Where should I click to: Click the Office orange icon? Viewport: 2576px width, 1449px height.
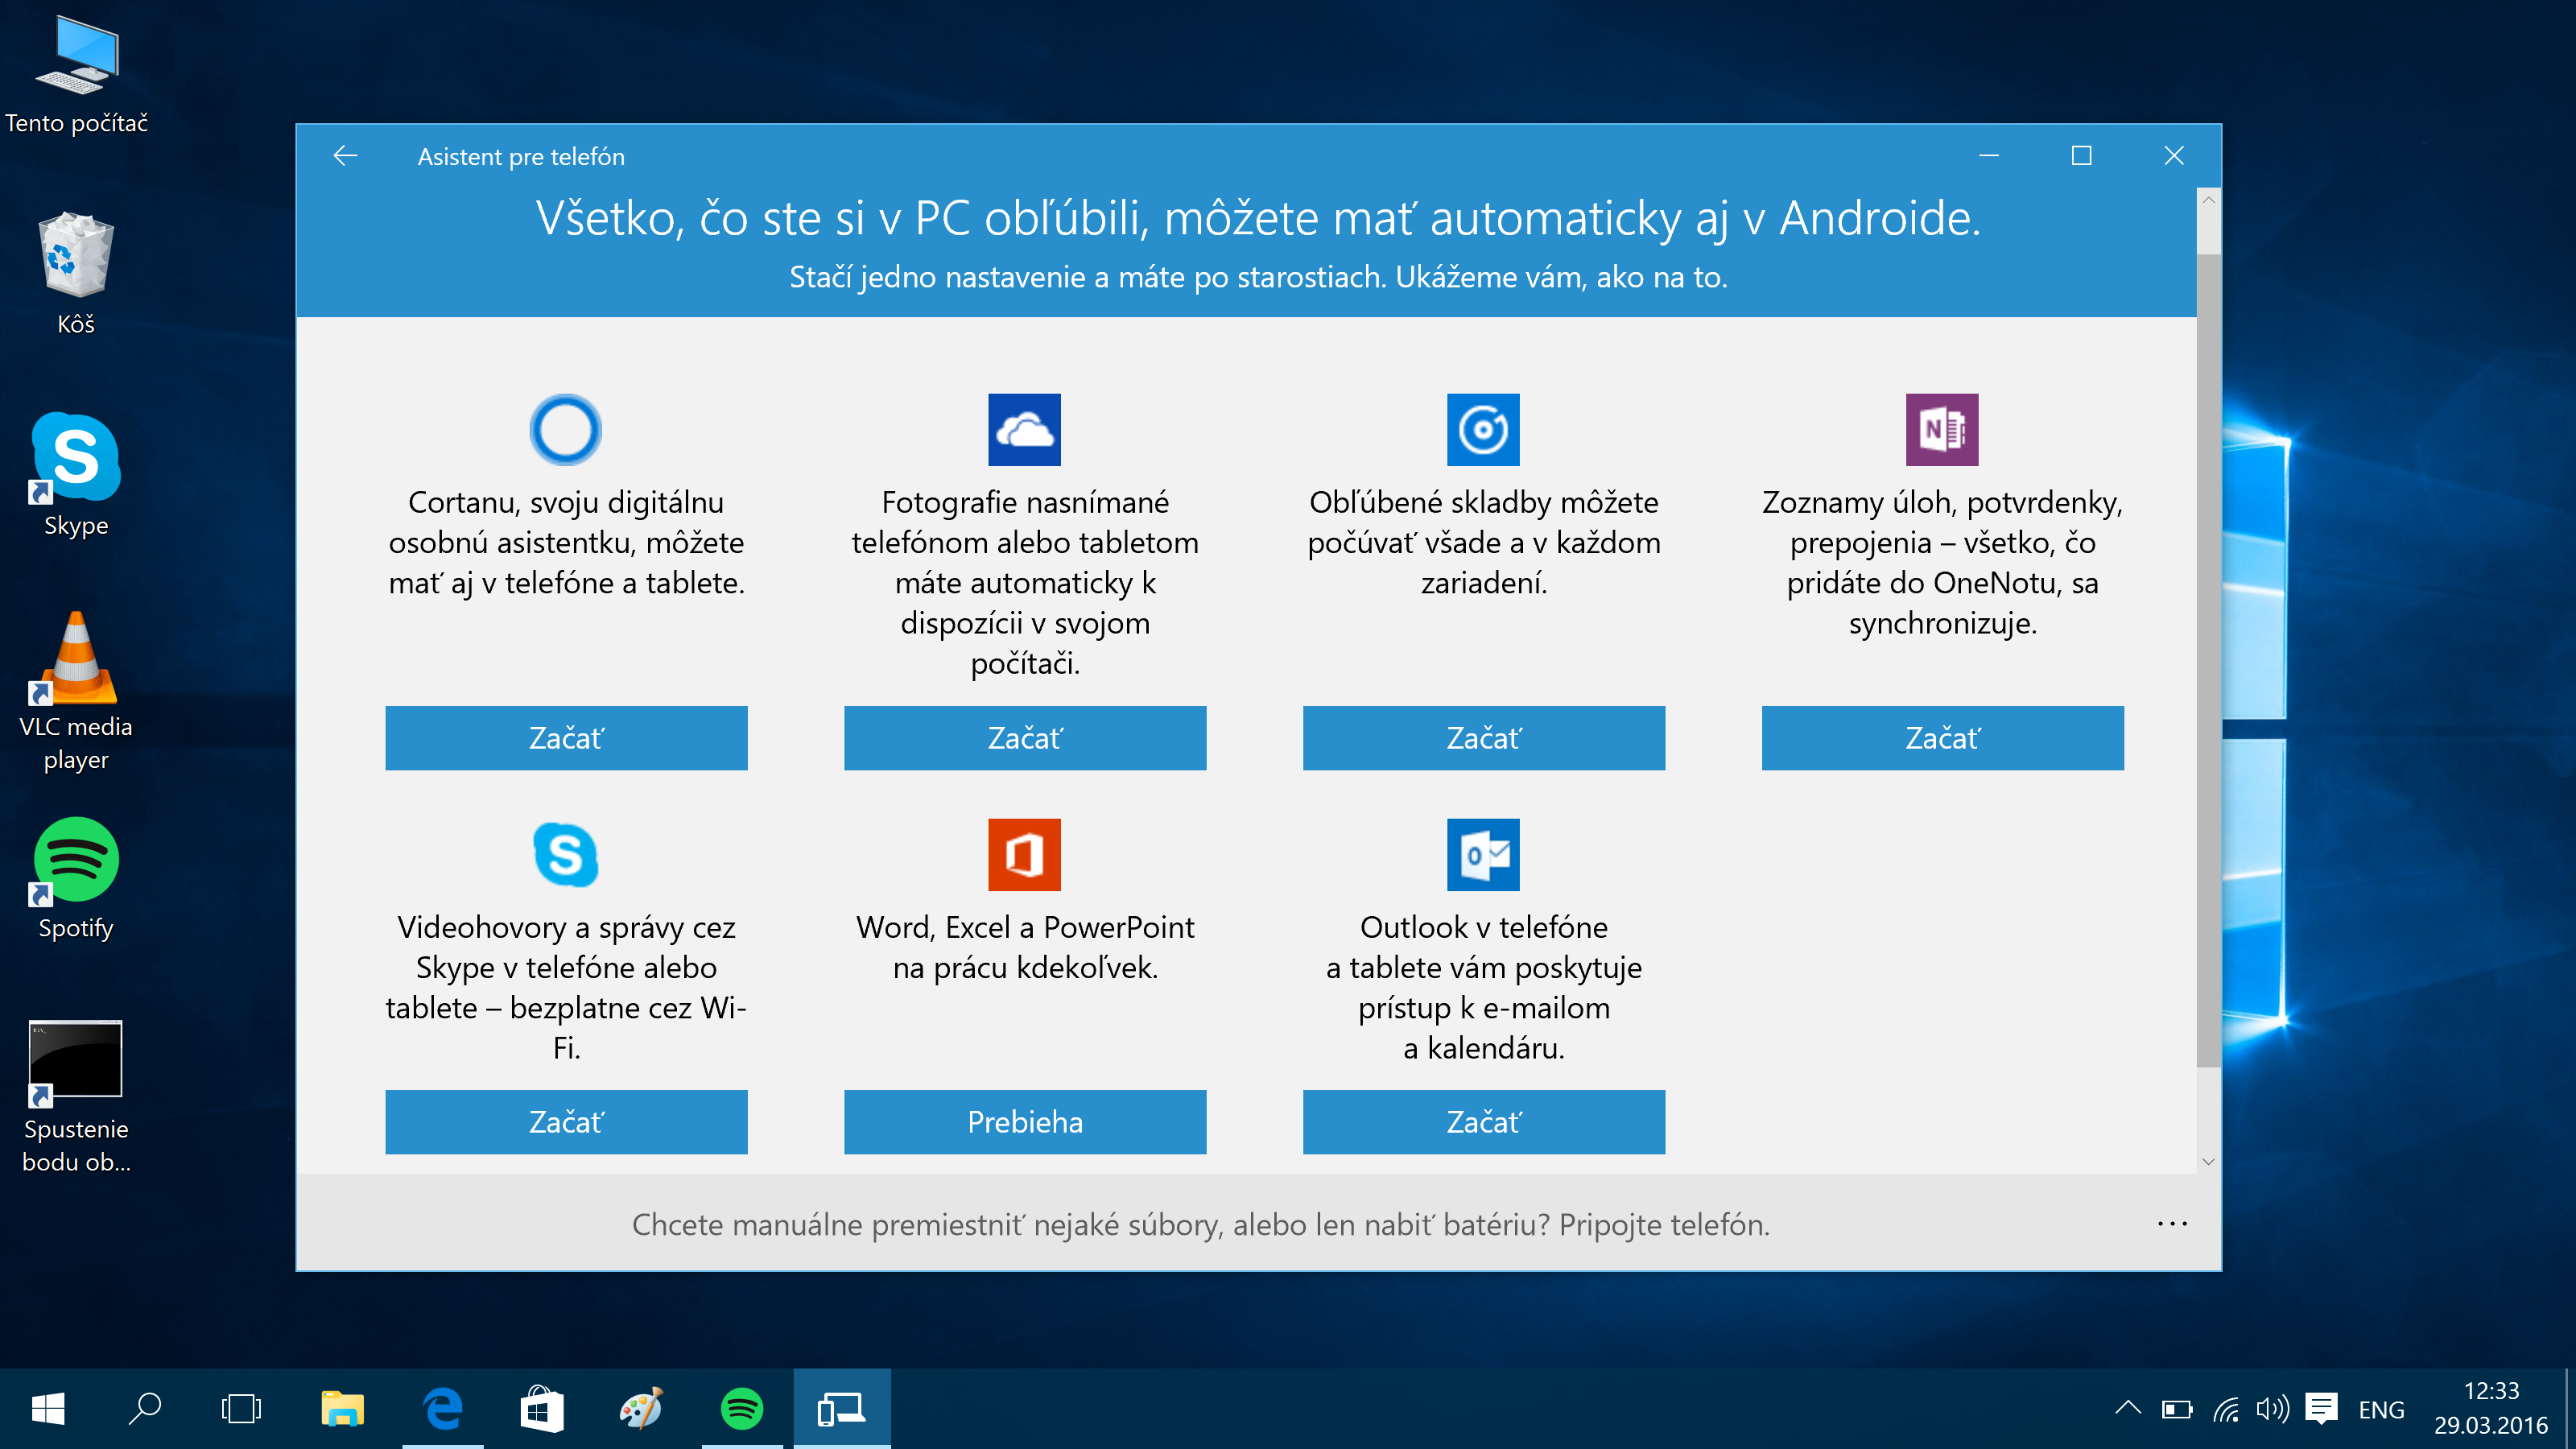pos(1024,855)
